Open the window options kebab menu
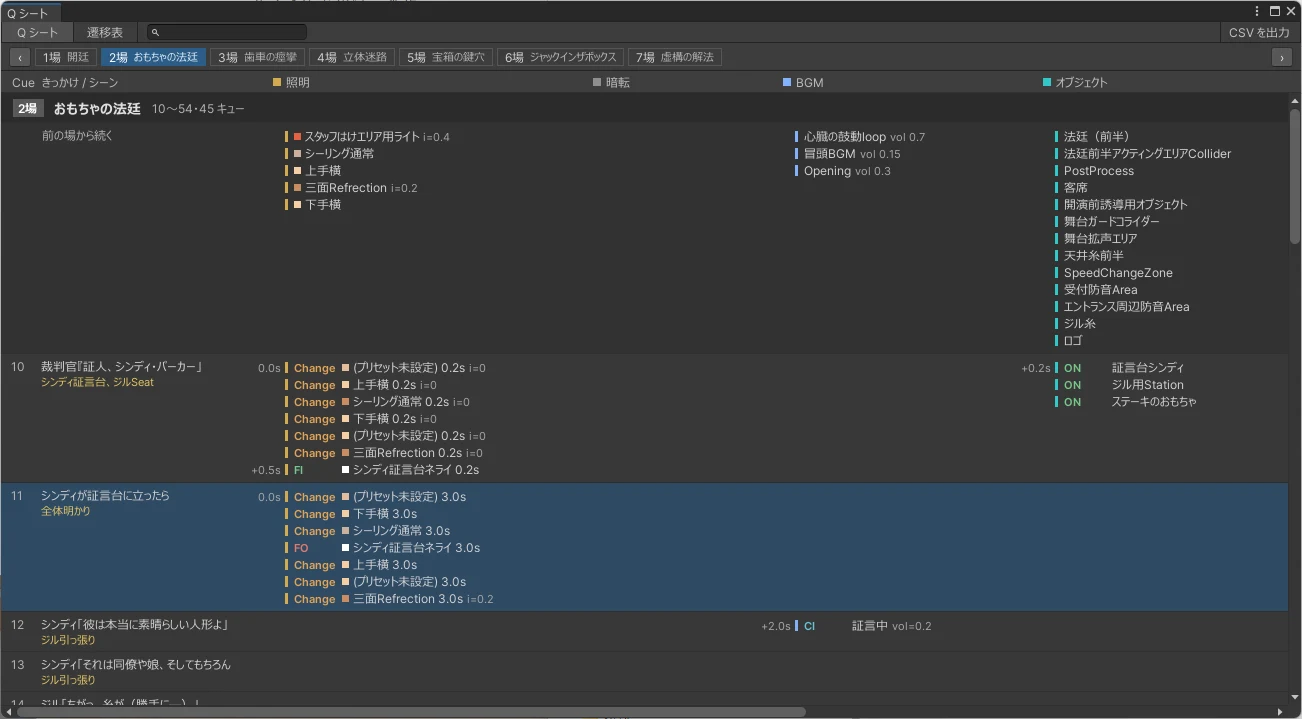 pos(1258,11)
